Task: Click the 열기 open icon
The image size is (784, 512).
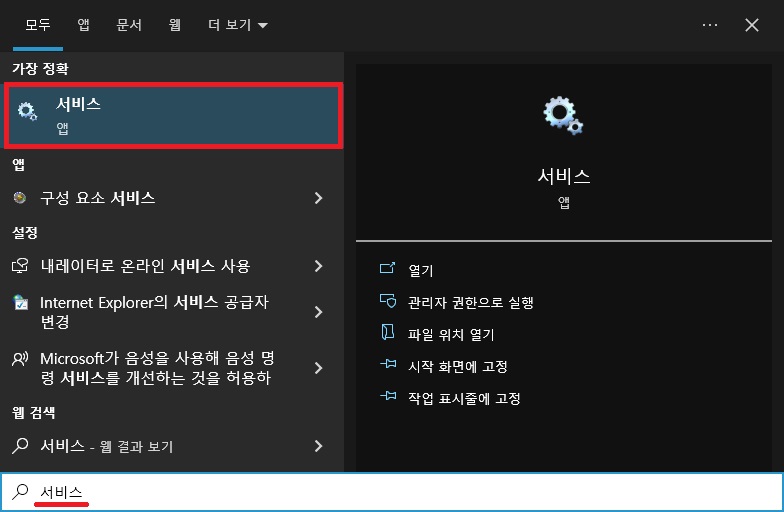Action: pyautogui.click(x=388, y=268)
